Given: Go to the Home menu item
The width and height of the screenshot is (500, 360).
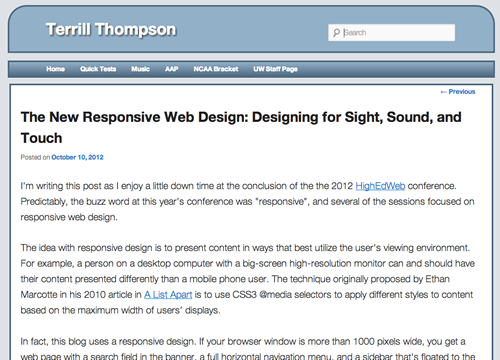Looking at the screenshot, I should point(55,69).
